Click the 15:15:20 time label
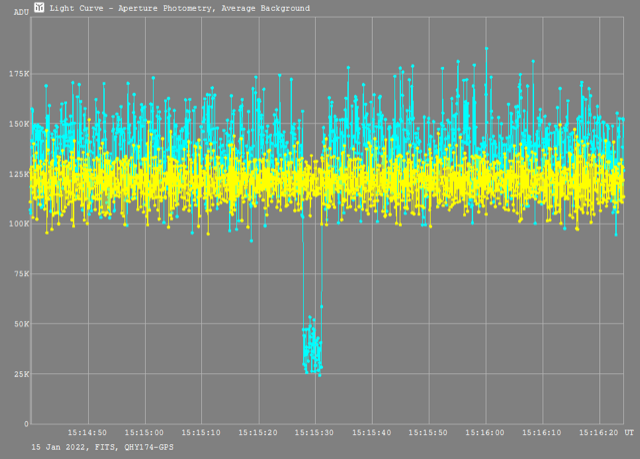 click(x=258, y=432)
